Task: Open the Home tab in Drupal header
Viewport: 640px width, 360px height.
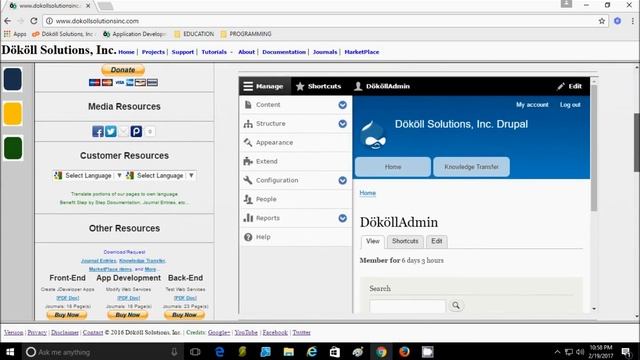Action: [393, 167]
